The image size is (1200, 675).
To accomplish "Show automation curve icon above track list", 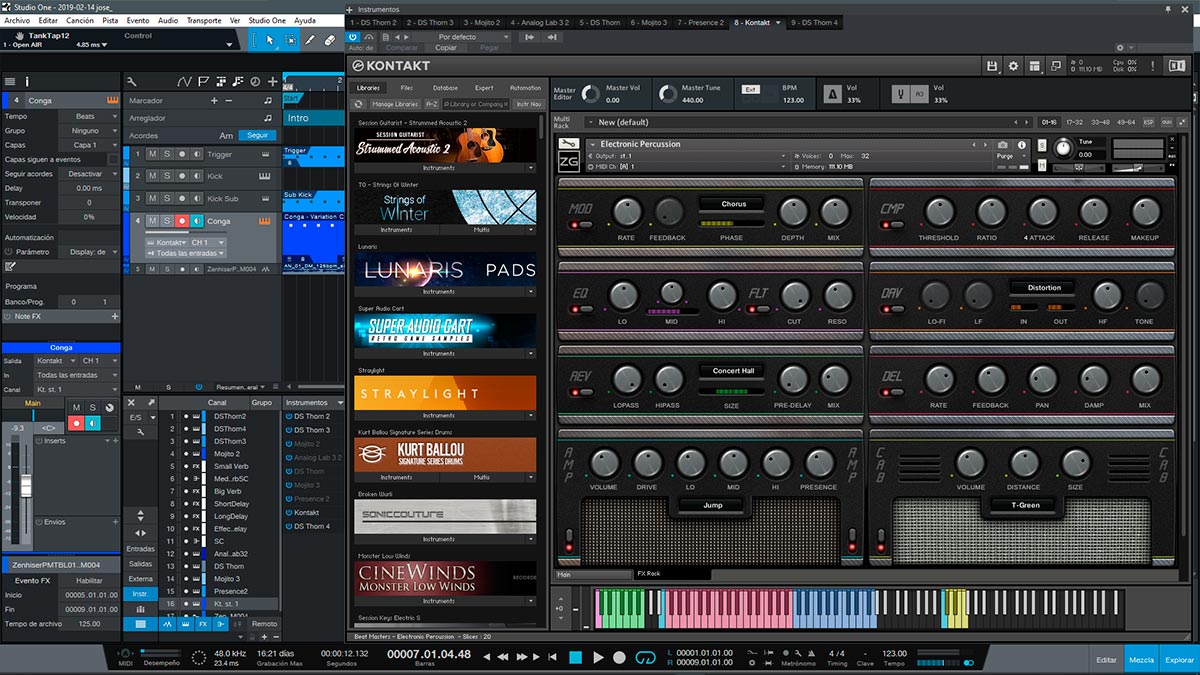I will pos(183,81).
